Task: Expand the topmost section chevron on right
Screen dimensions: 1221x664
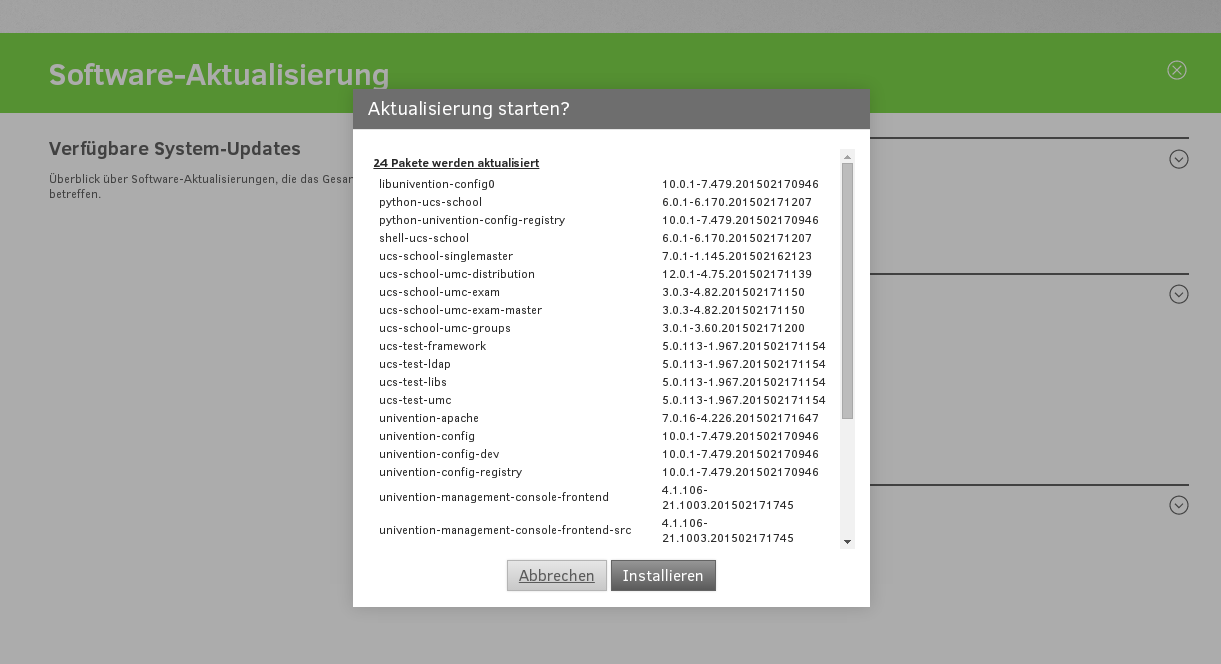Action: point(1179,159)
